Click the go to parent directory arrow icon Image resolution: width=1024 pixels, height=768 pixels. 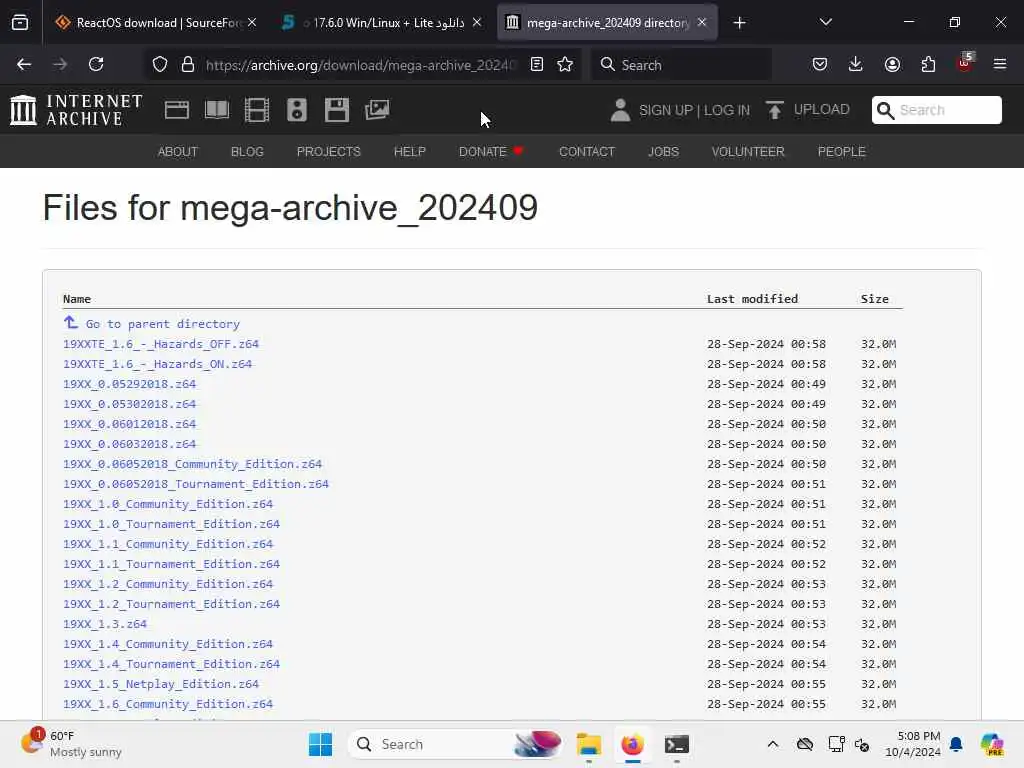(71, 323)
